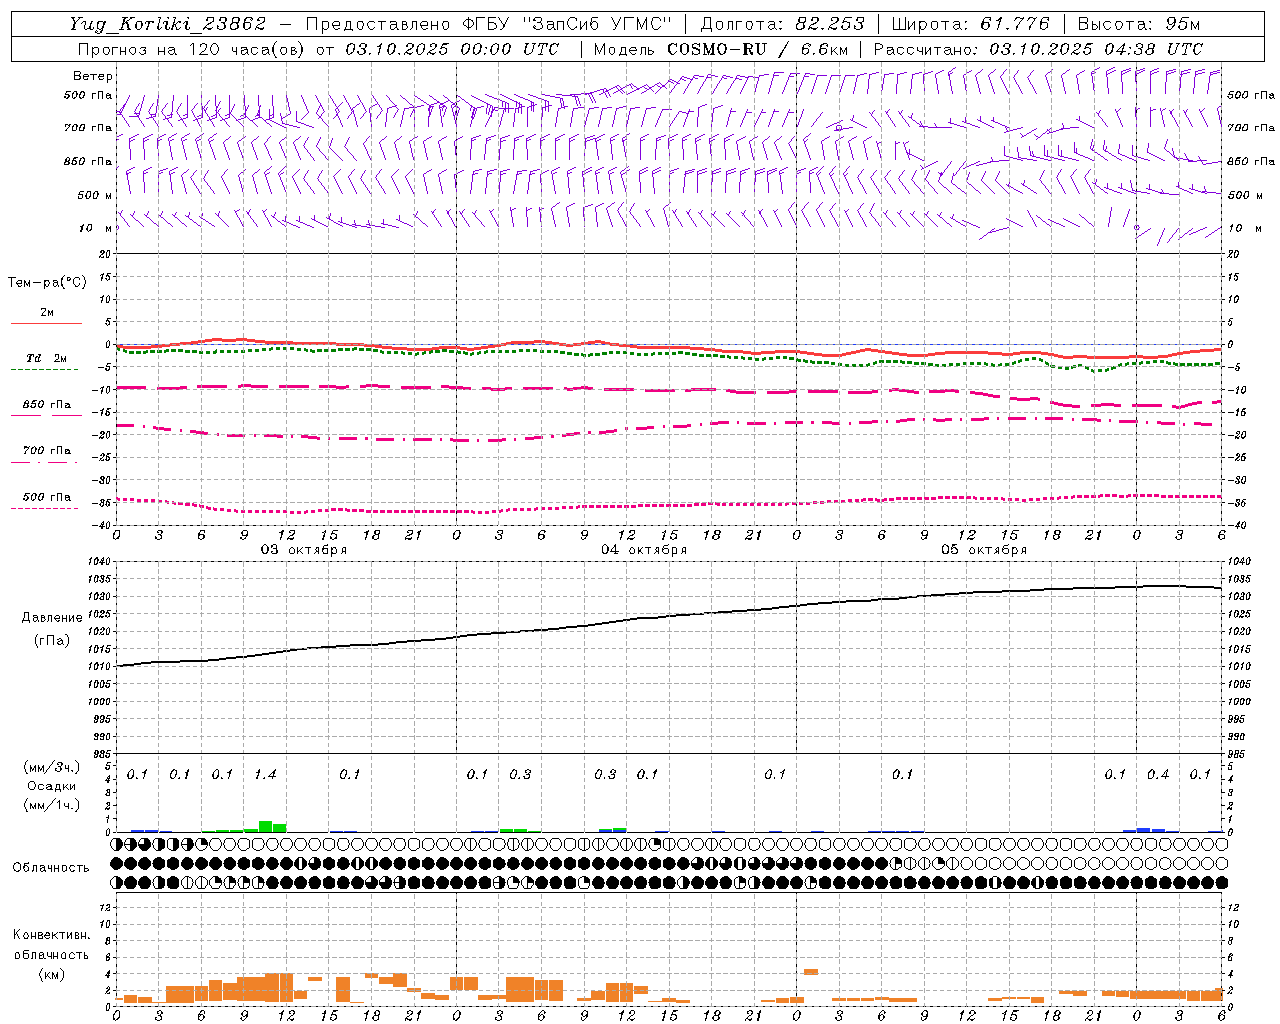Click the (км) unit under облачность
Viewport: 1280px width, 1024px height.
[x=51, y=974]
